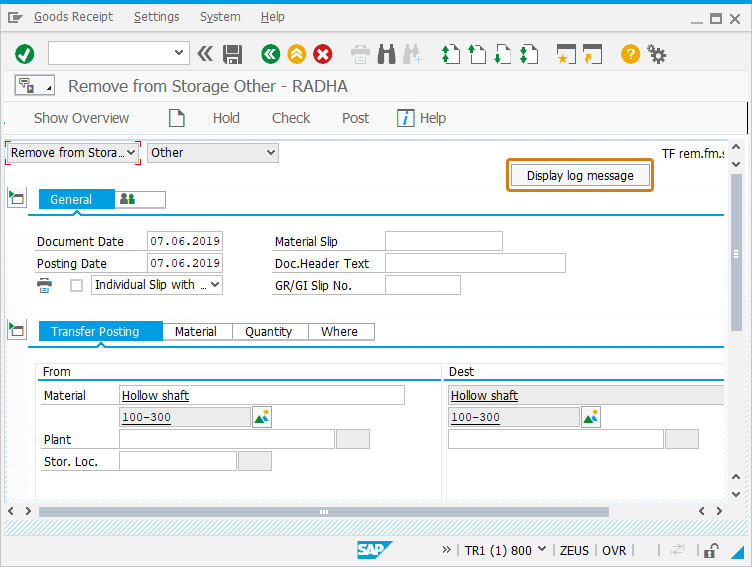Open the Individual Slip with dropdown
This screenshot has height=567, width=752.
tap(157, 285)
